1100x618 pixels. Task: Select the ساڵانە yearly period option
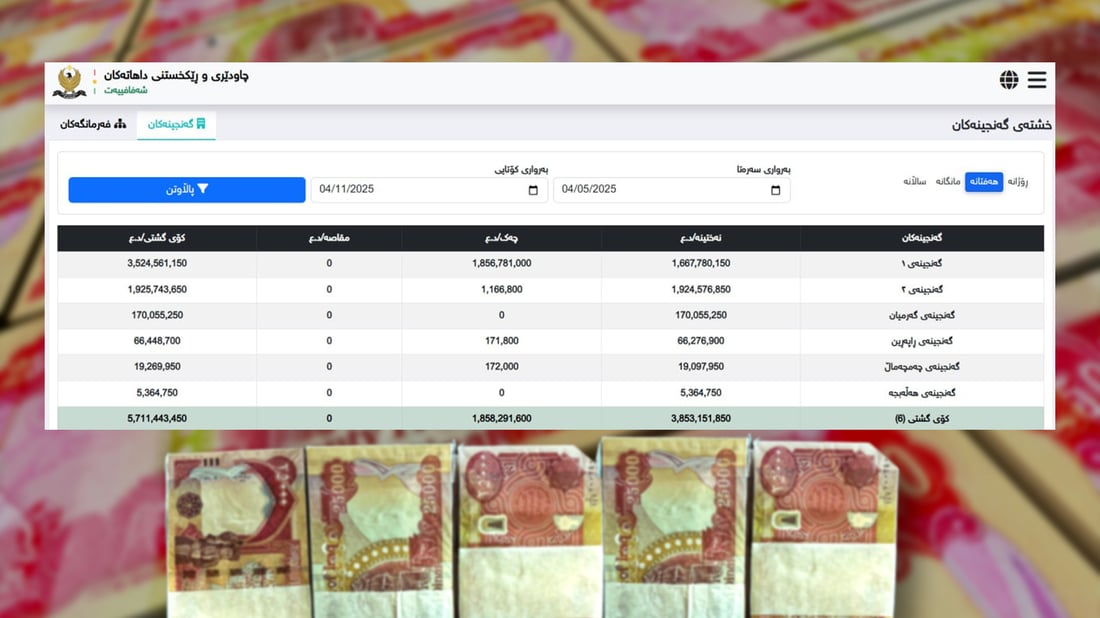click(916, 181)
